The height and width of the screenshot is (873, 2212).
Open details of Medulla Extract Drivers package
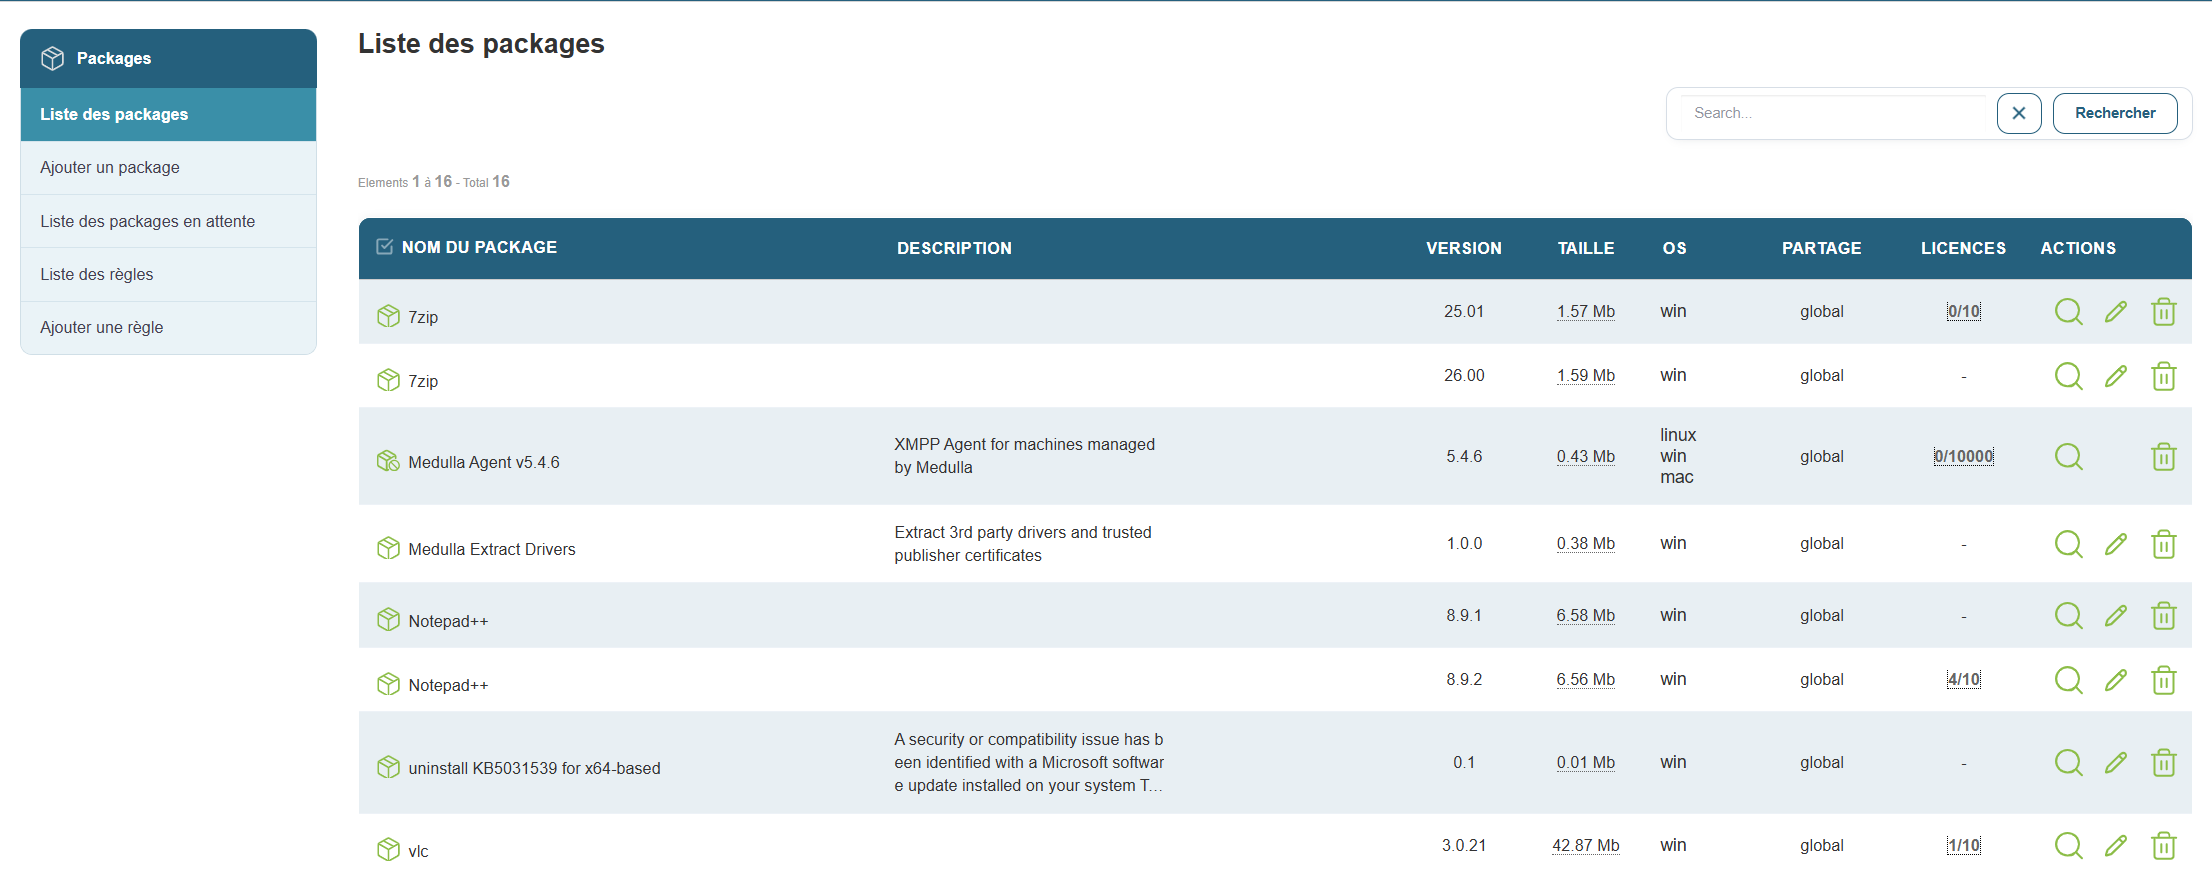point(2068,544)
